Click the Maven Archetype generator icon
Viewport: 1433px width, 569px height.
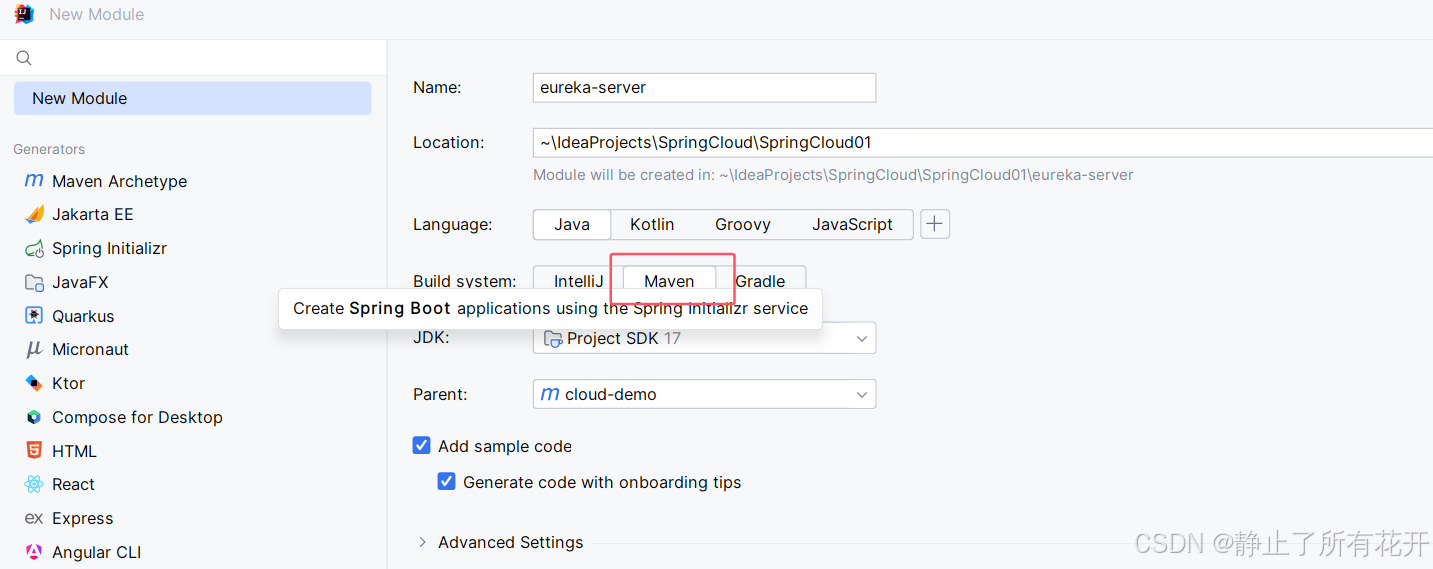pyautogui.click(x=34, y=181)
